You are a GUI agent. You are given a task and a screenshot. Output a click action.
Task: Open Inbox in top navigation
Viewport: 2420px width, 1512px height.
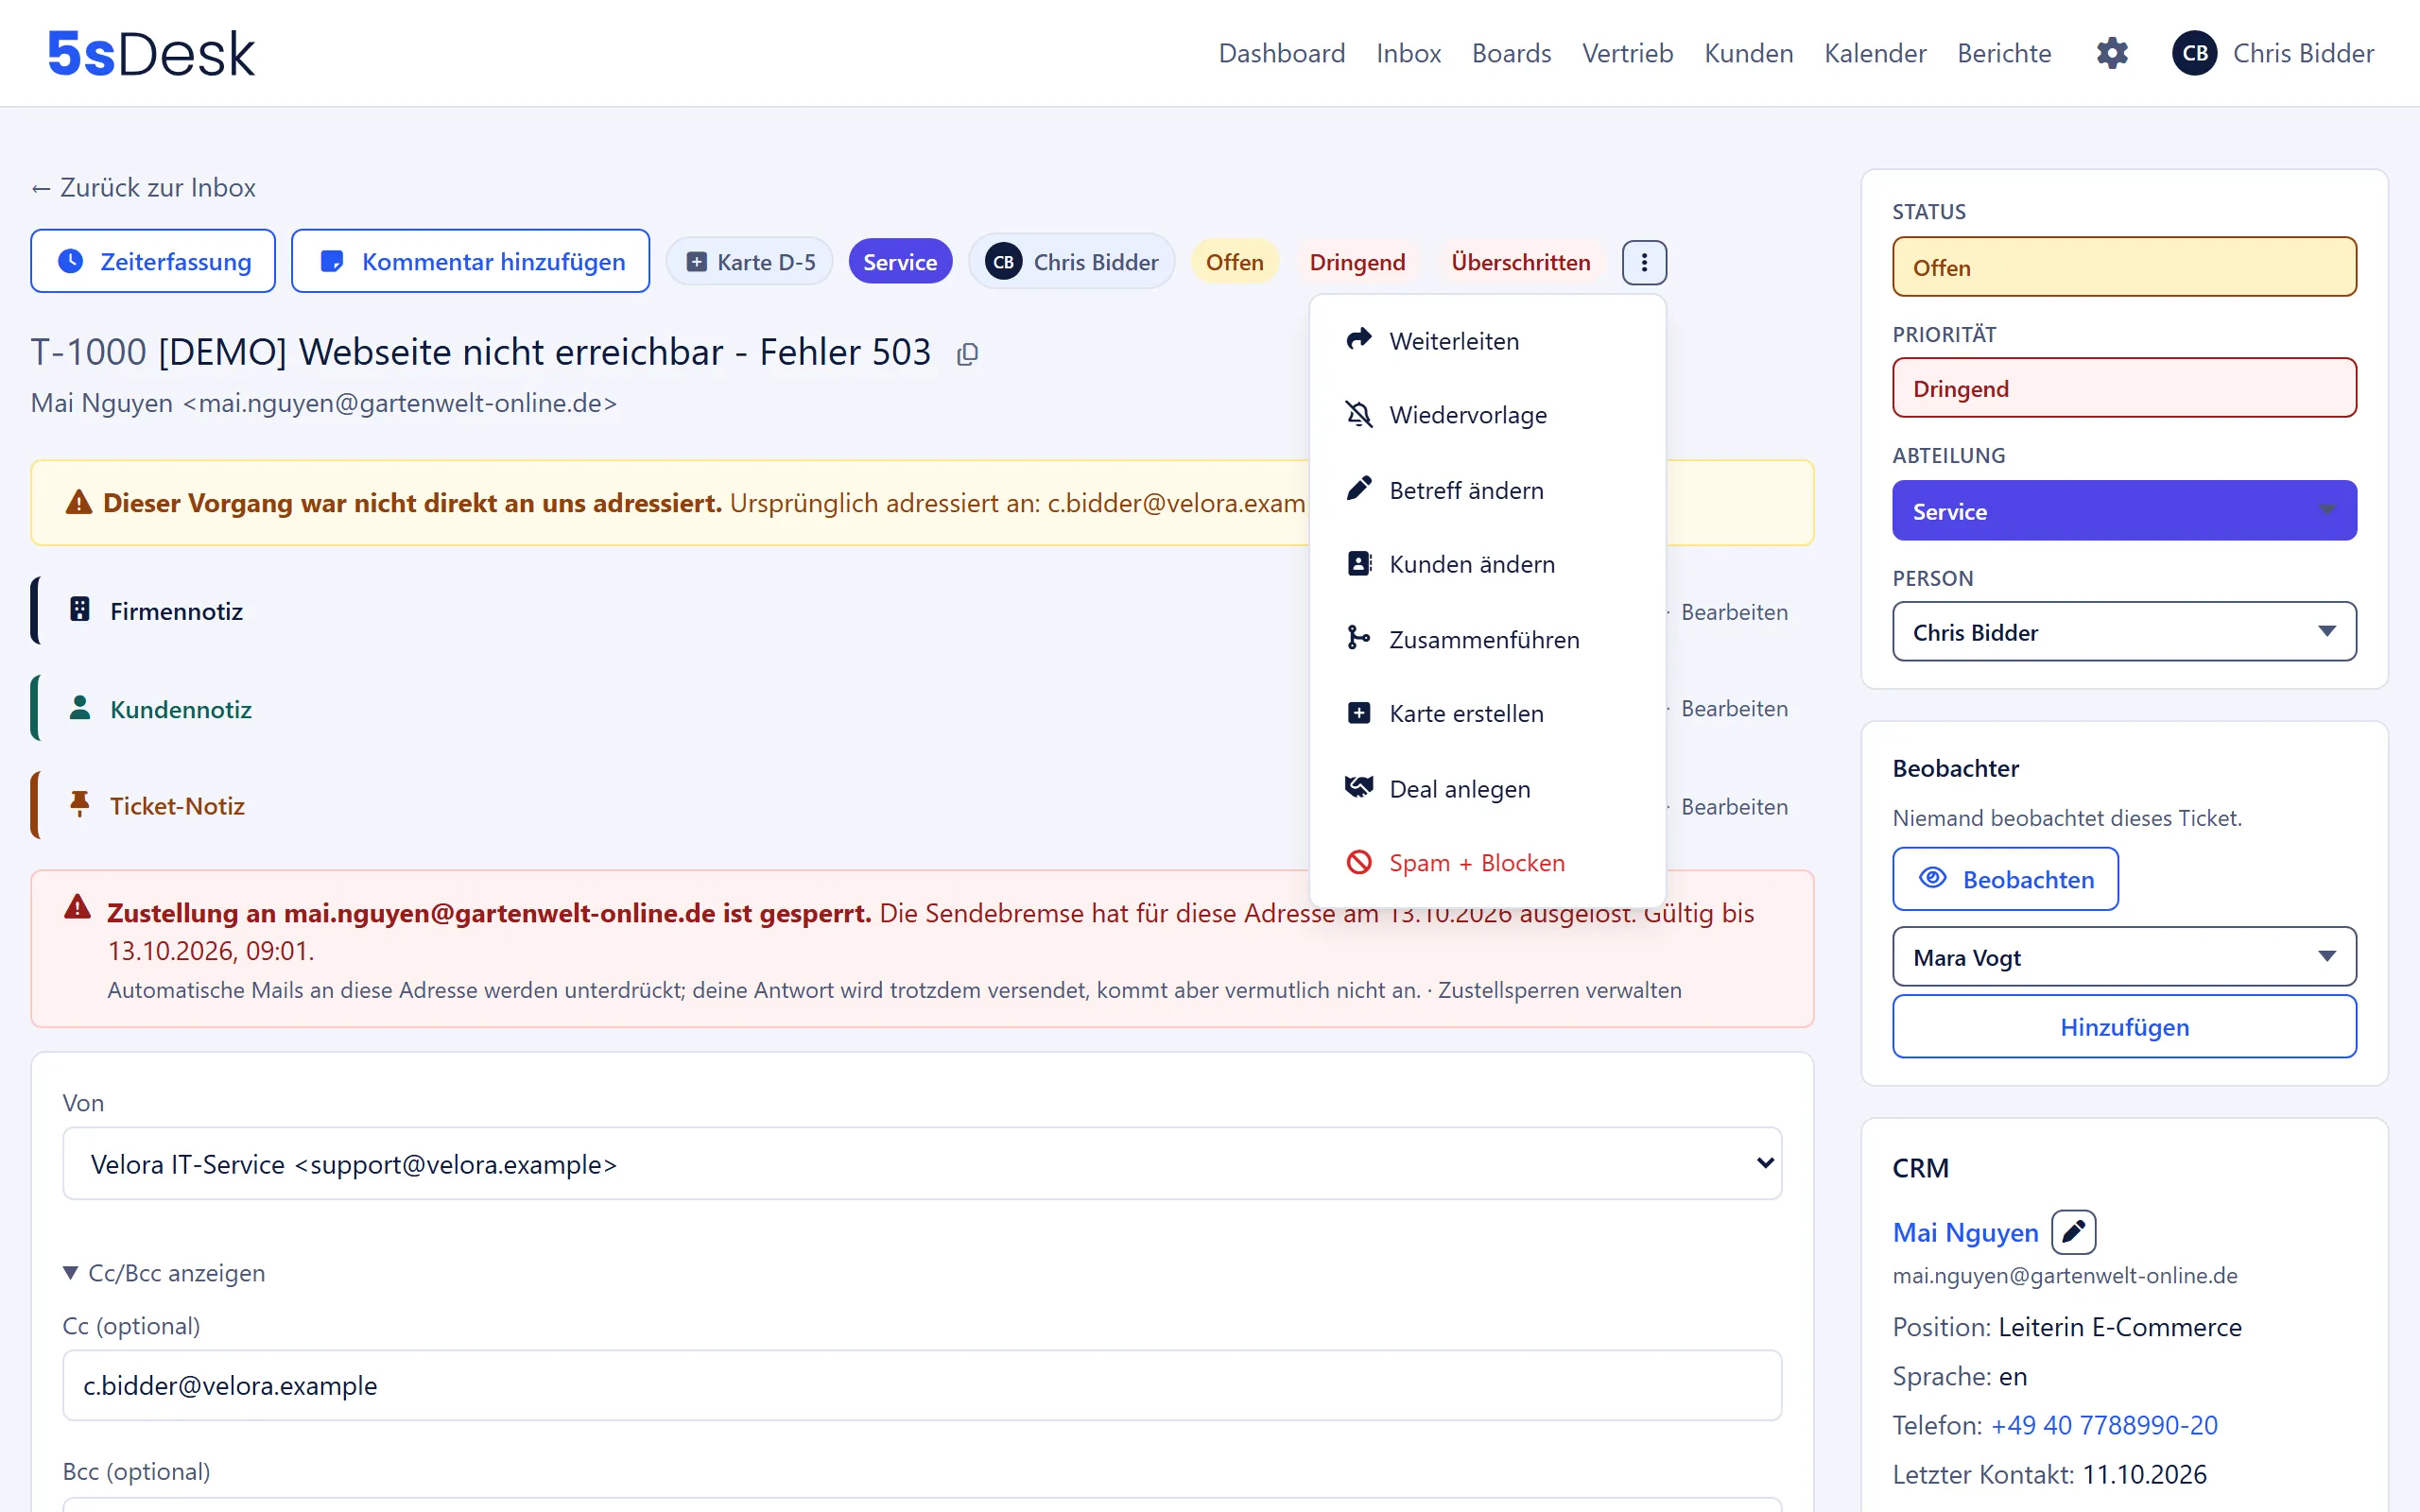click(1408, 53)
